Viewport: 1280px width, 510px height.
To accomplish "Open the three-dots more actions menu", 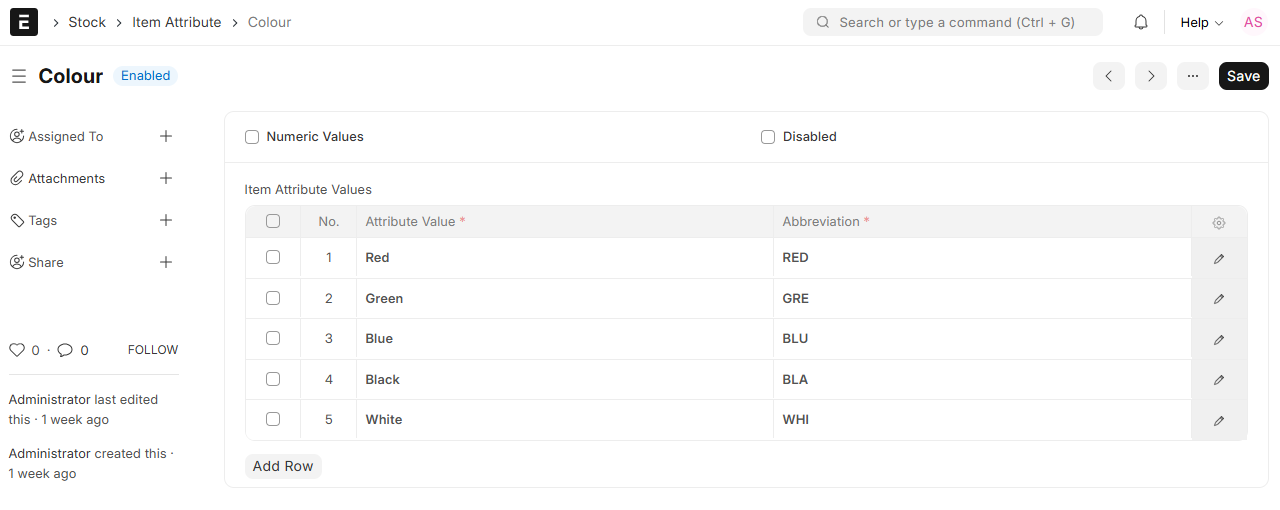I will pyautogui.click(x=1193, y=76).
